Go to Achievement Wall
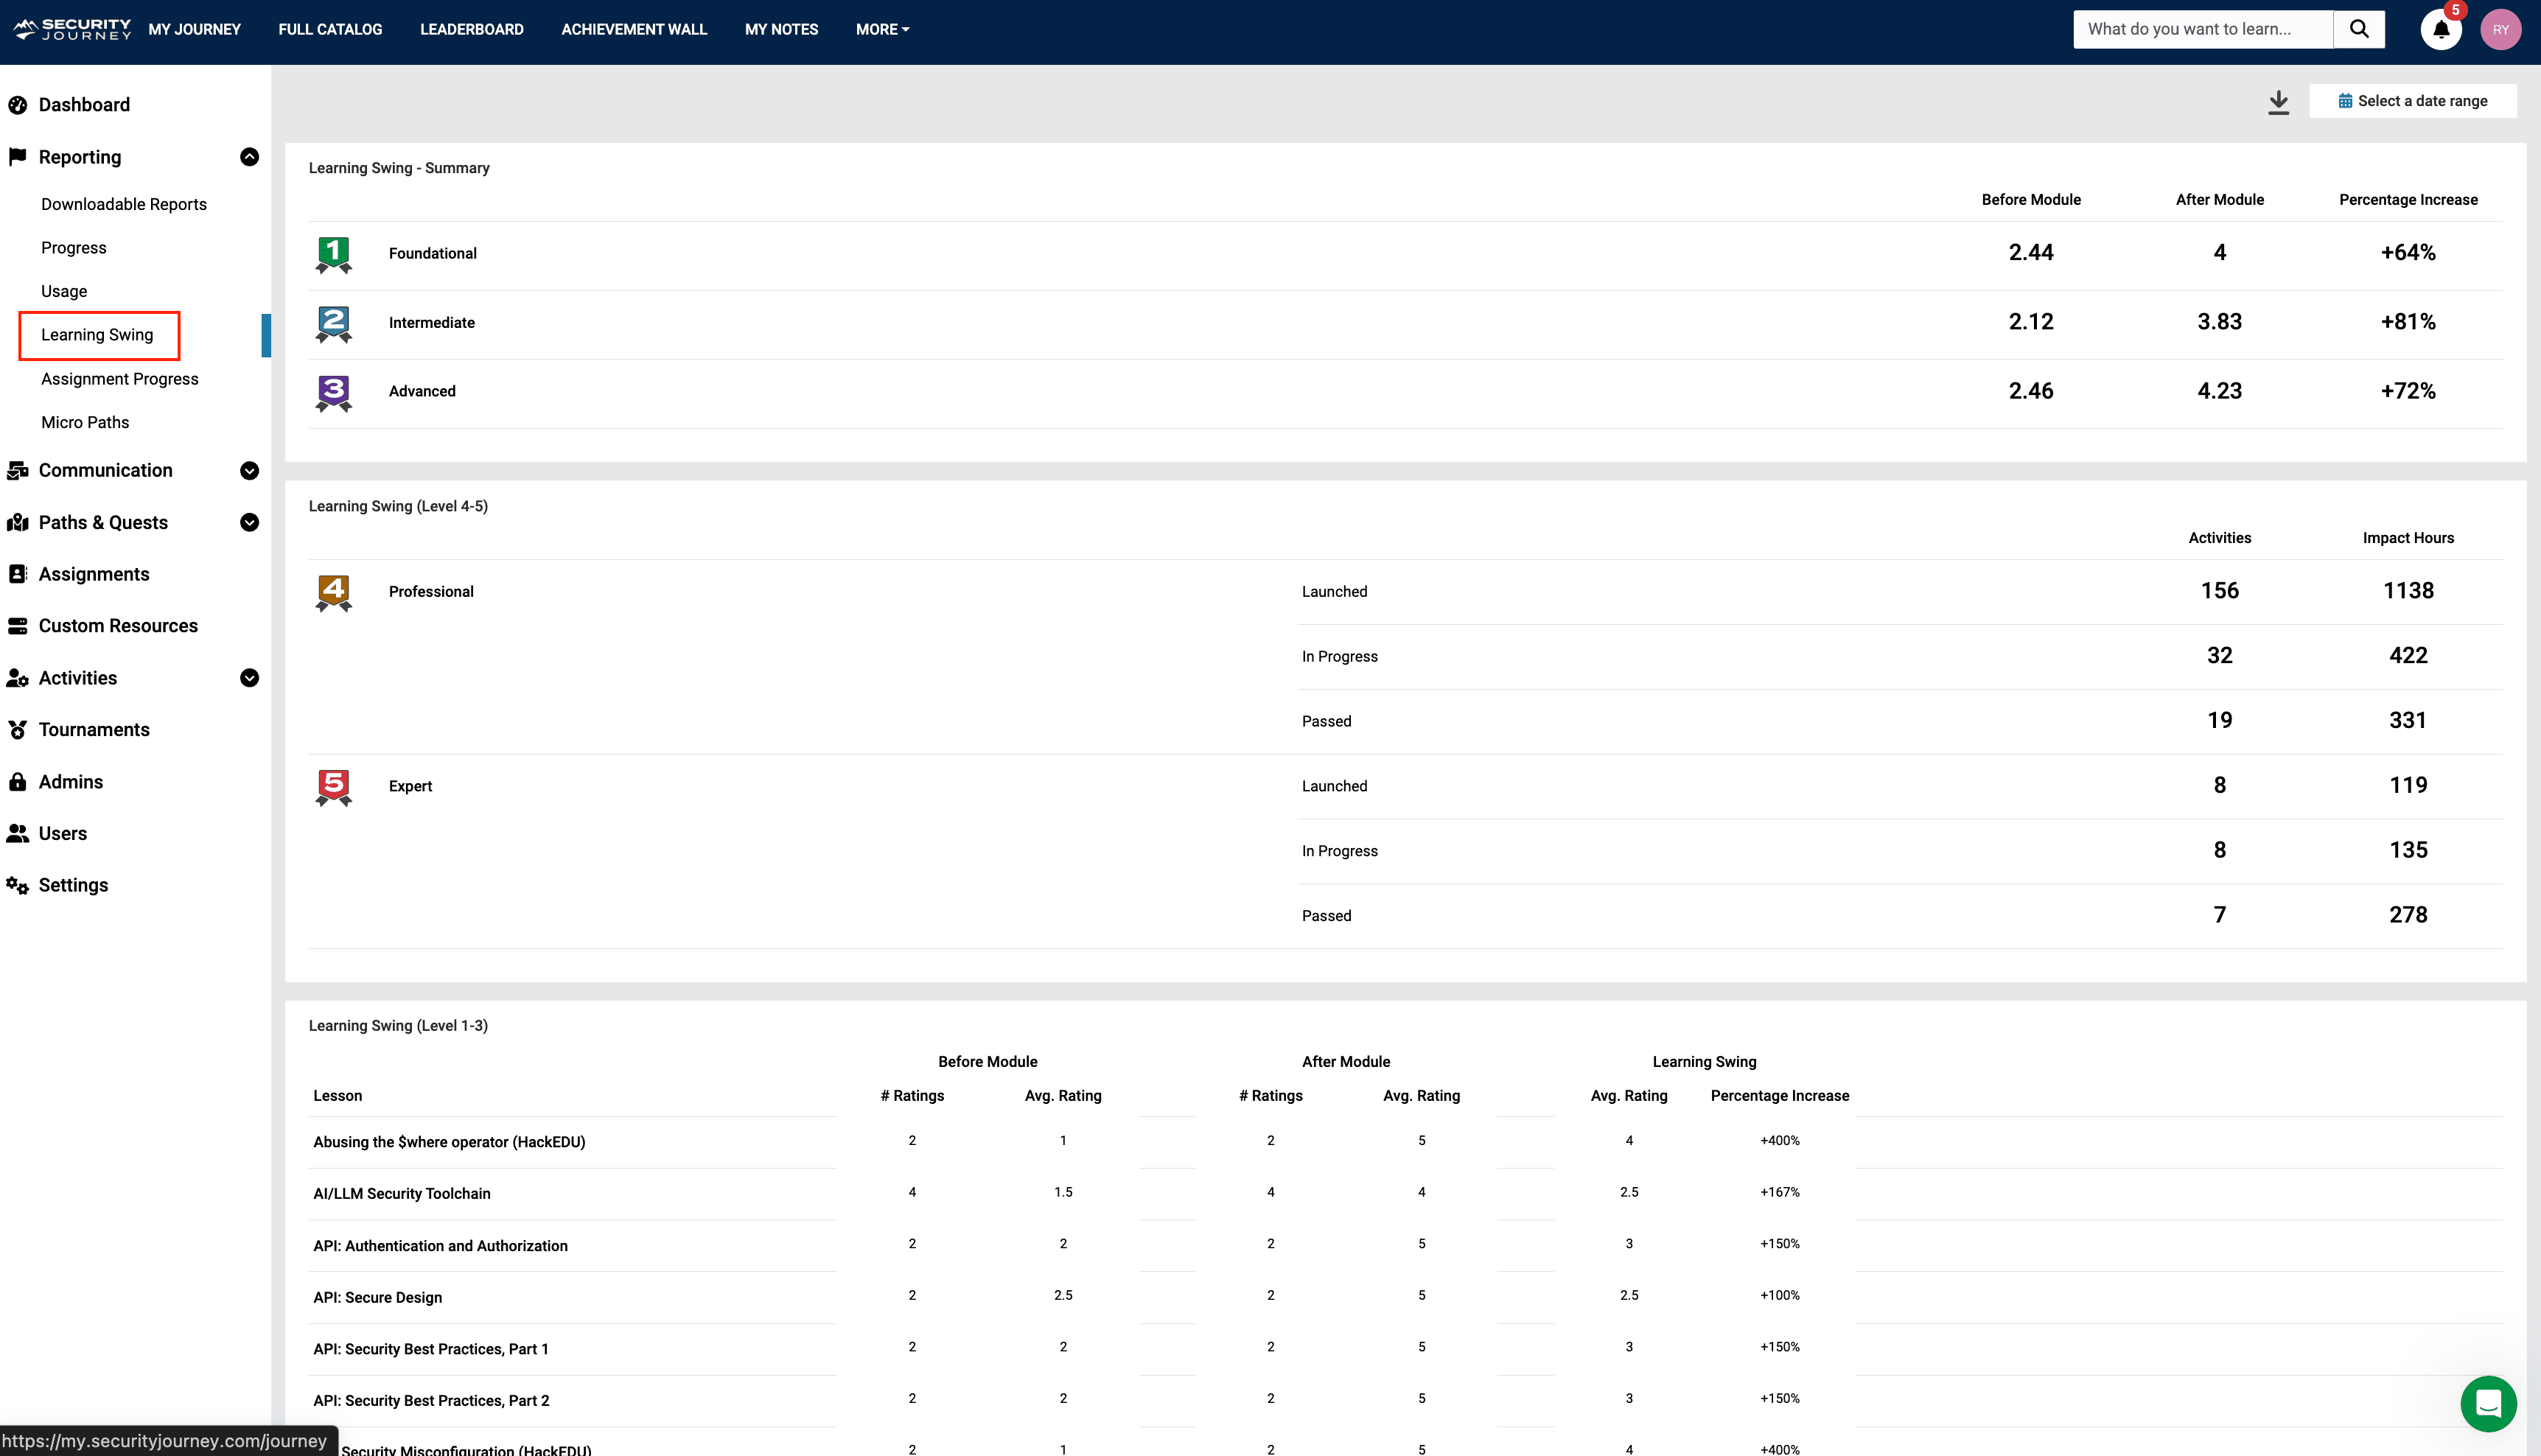The height and width of the screenshot is (1456, 2541). point(633,29)
